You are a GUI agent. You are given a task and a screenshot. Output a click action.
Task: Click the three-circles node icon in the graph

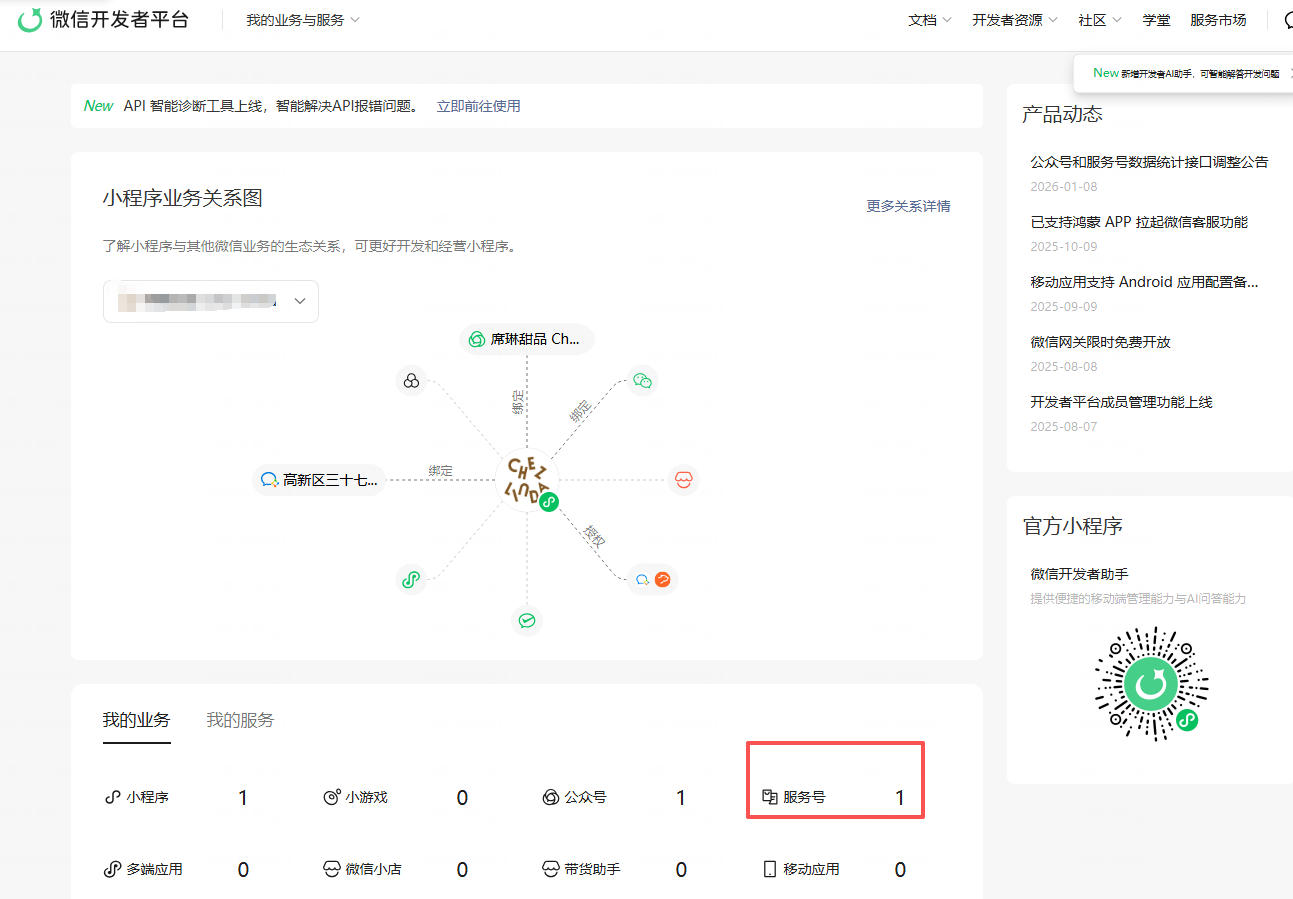(x=411, y=380)
